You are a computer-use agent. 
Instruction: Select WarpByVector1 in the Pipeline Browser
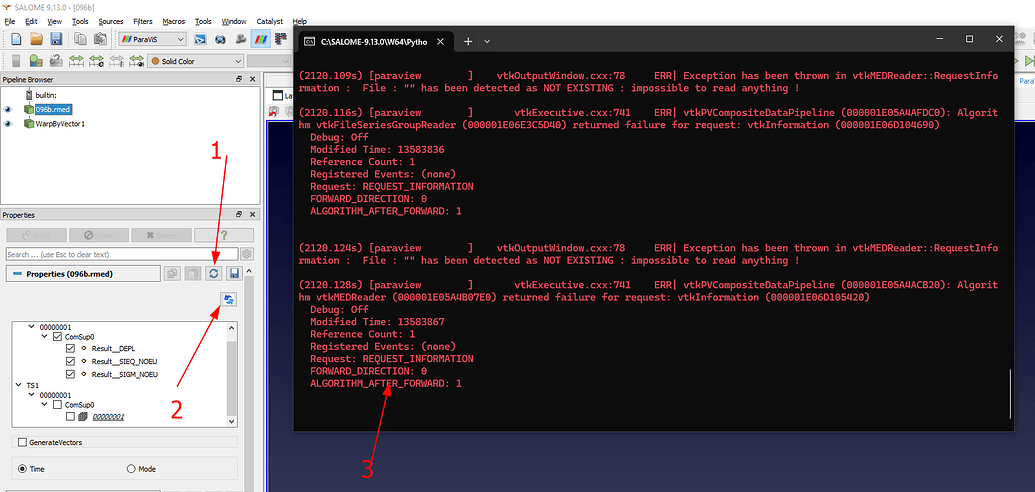[60, 123]
